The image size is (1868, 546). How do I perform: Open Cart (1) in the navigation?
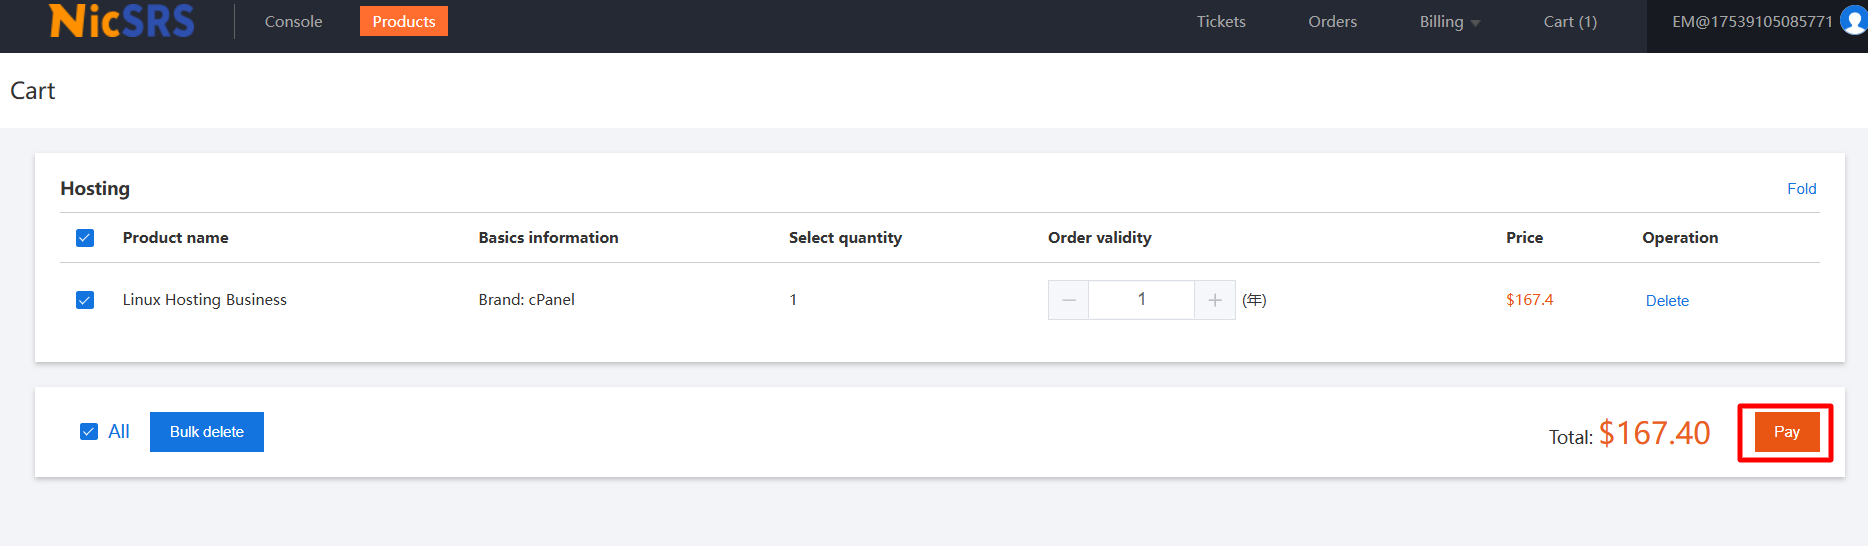[x=1570, y=22]
